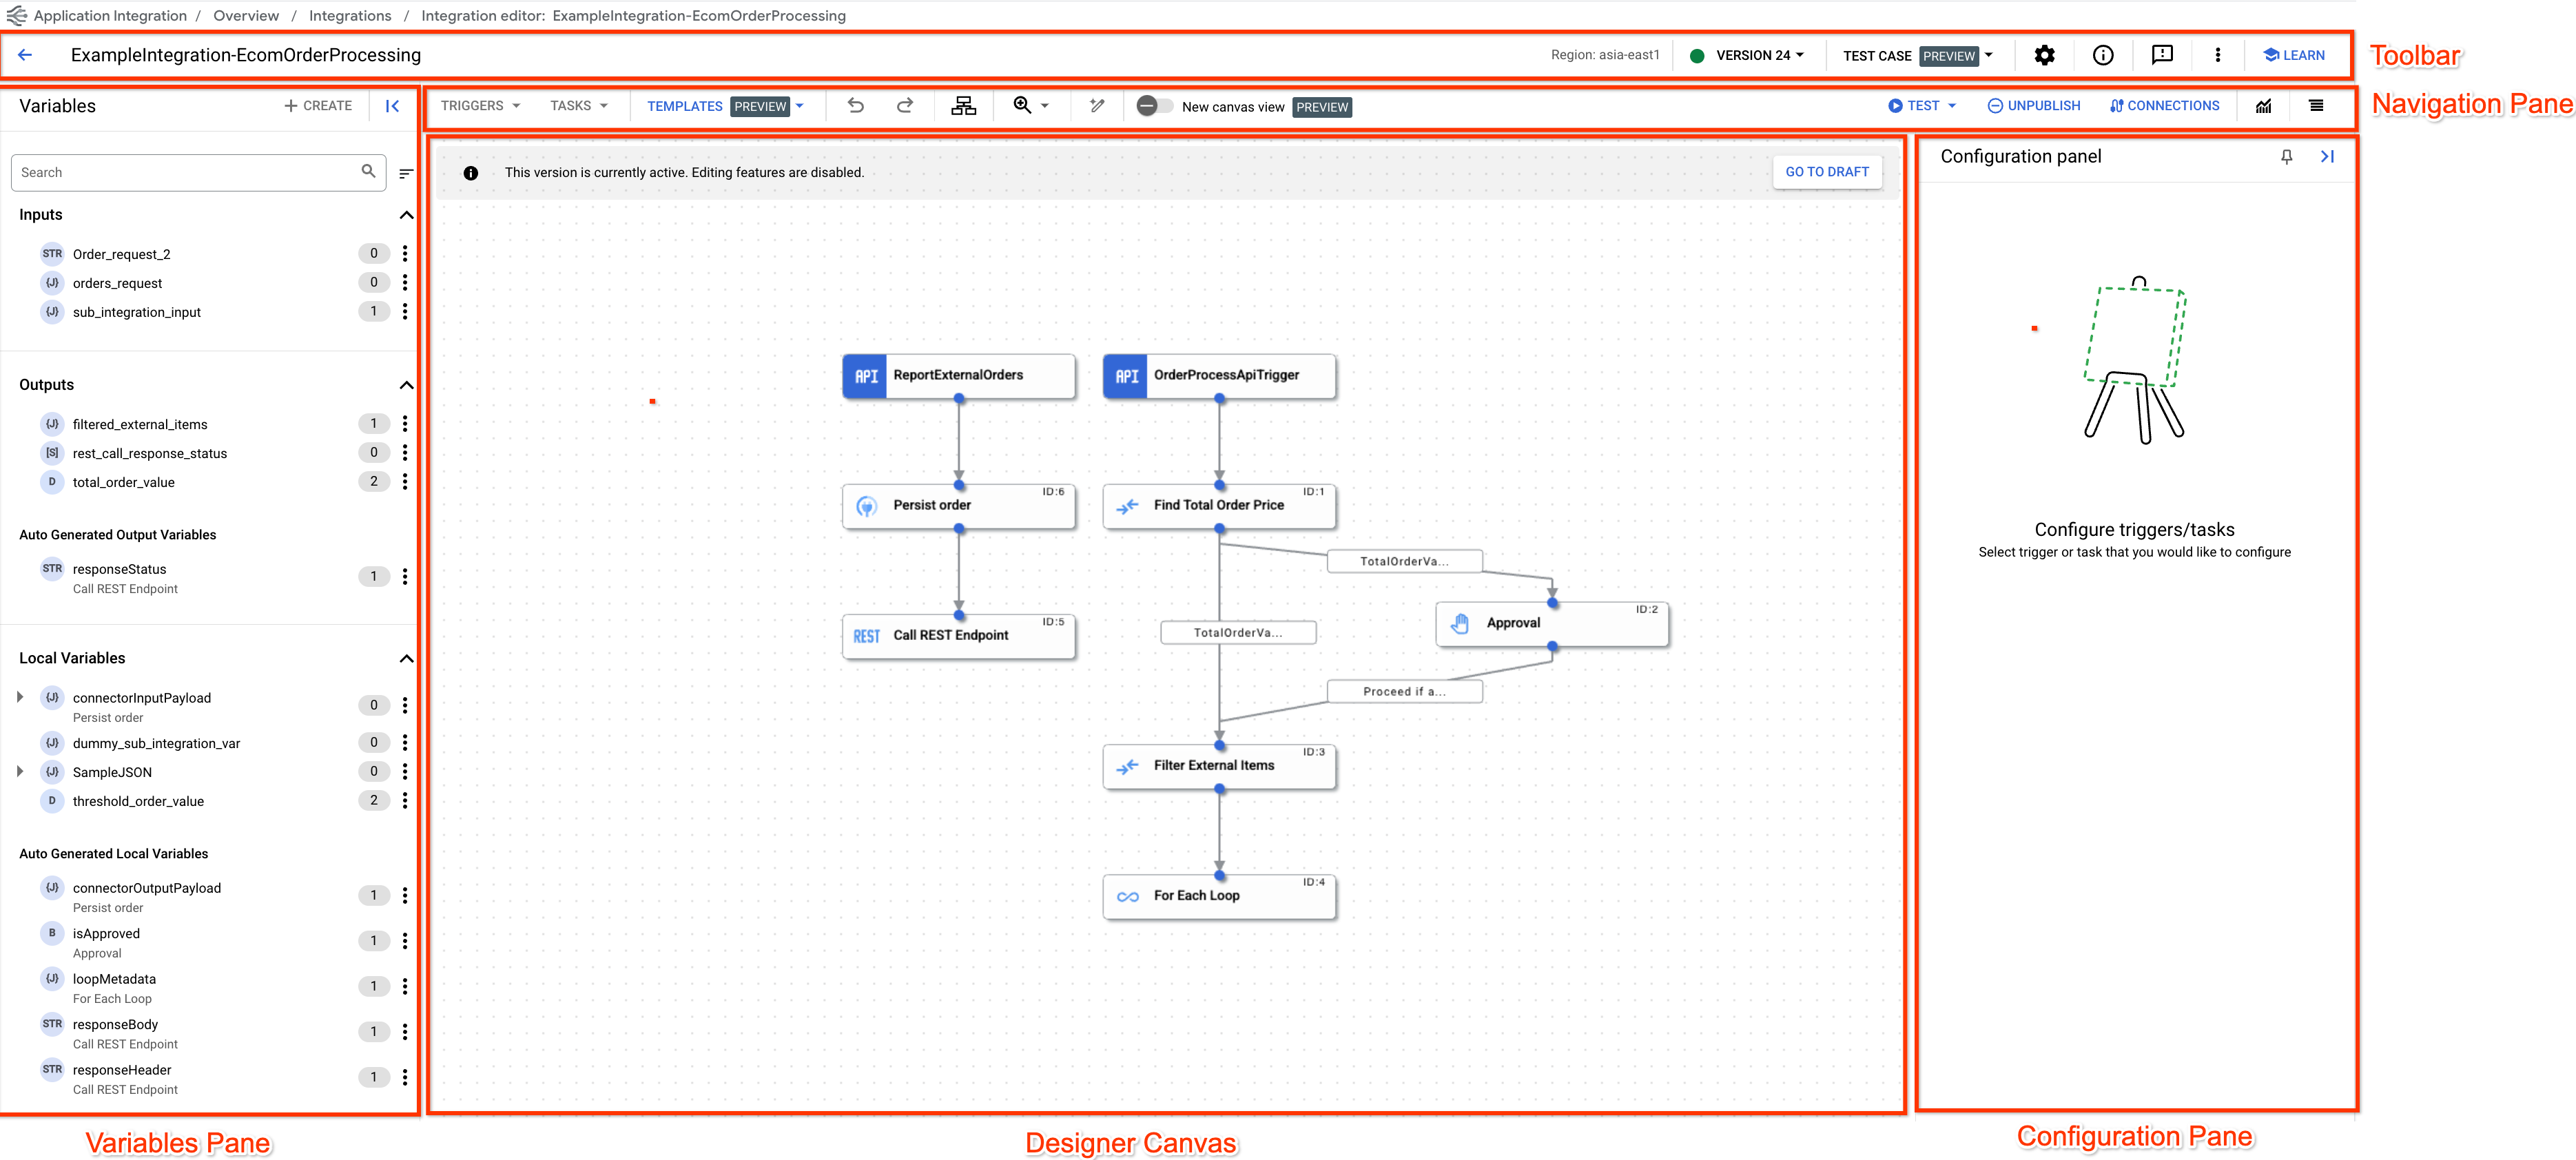Click the auto-layout icon in the toolbar
This screenshot has width=2576, height=1160.
pyautogui.click(x=965, y=107)
